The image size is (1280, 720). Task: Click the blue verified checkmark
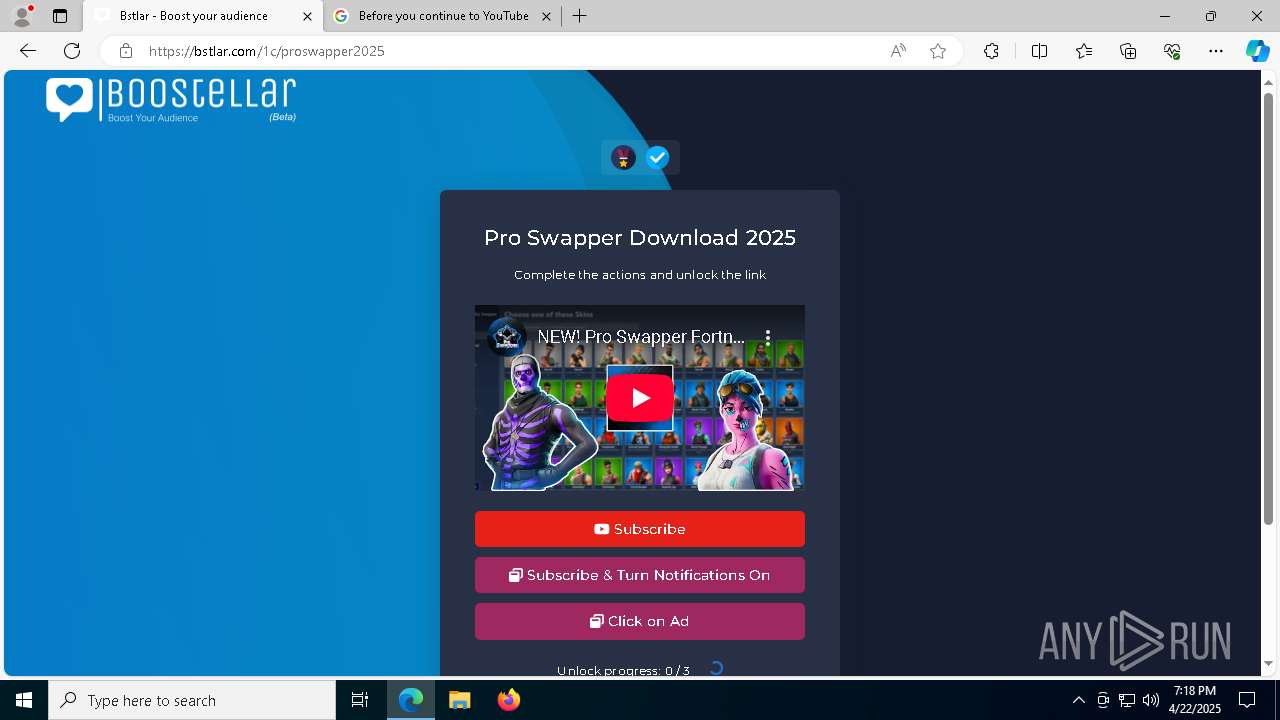point(657,157)
